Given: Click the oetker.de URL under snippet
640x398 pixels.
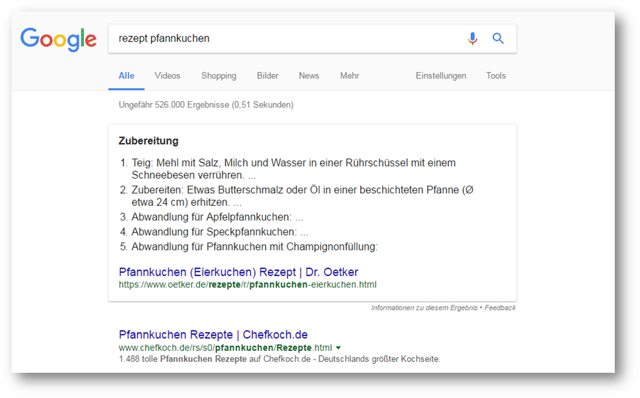Looking at the screenshot, I should (x=247, y=285).
